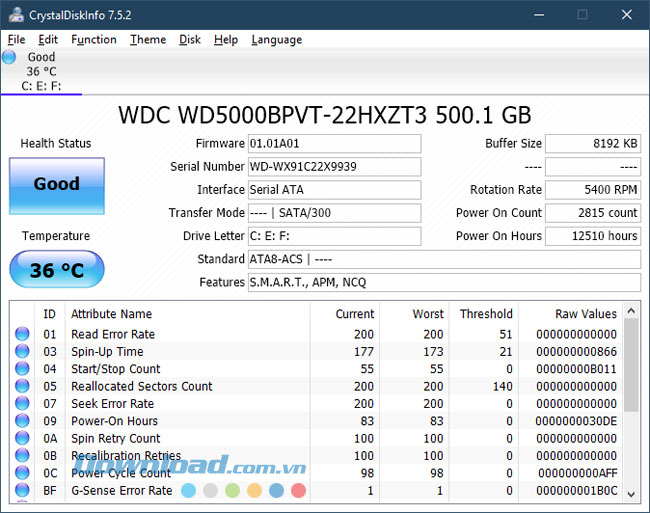This screenshot has height=513, width=650.
Task: Click the Serial Number field
Action: click(334, 167)
